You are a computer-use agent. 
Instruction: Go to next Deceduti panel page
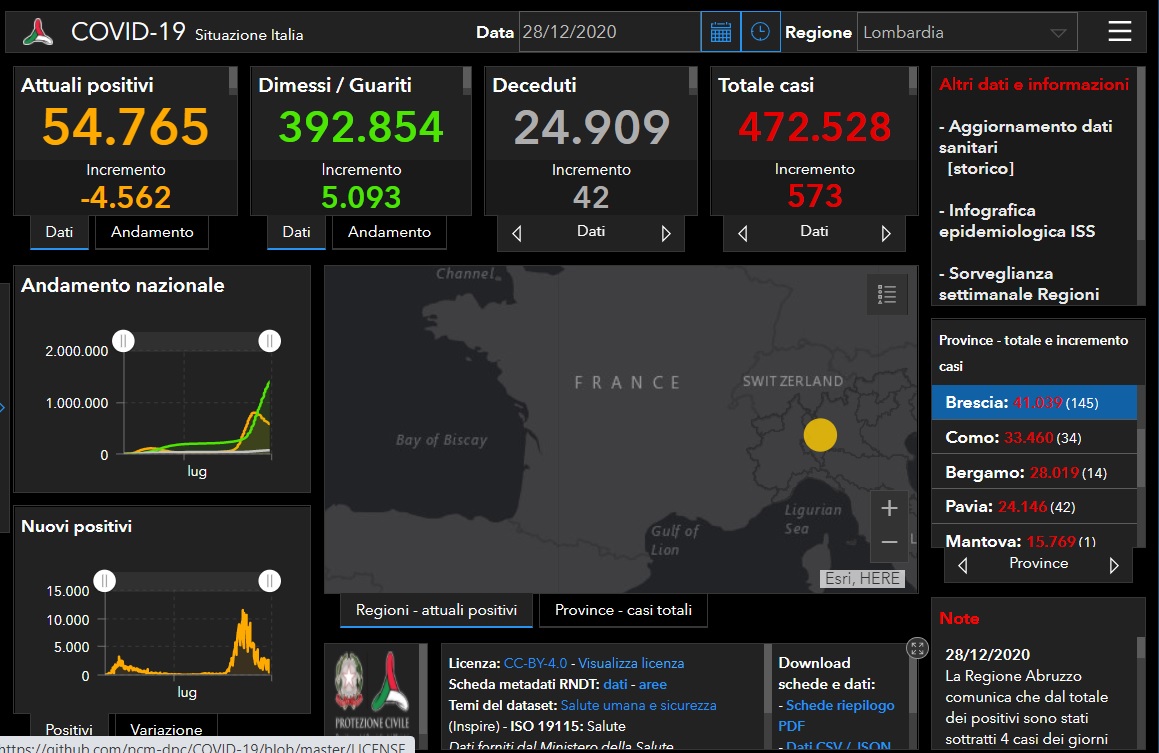click(x=666, y=234)
